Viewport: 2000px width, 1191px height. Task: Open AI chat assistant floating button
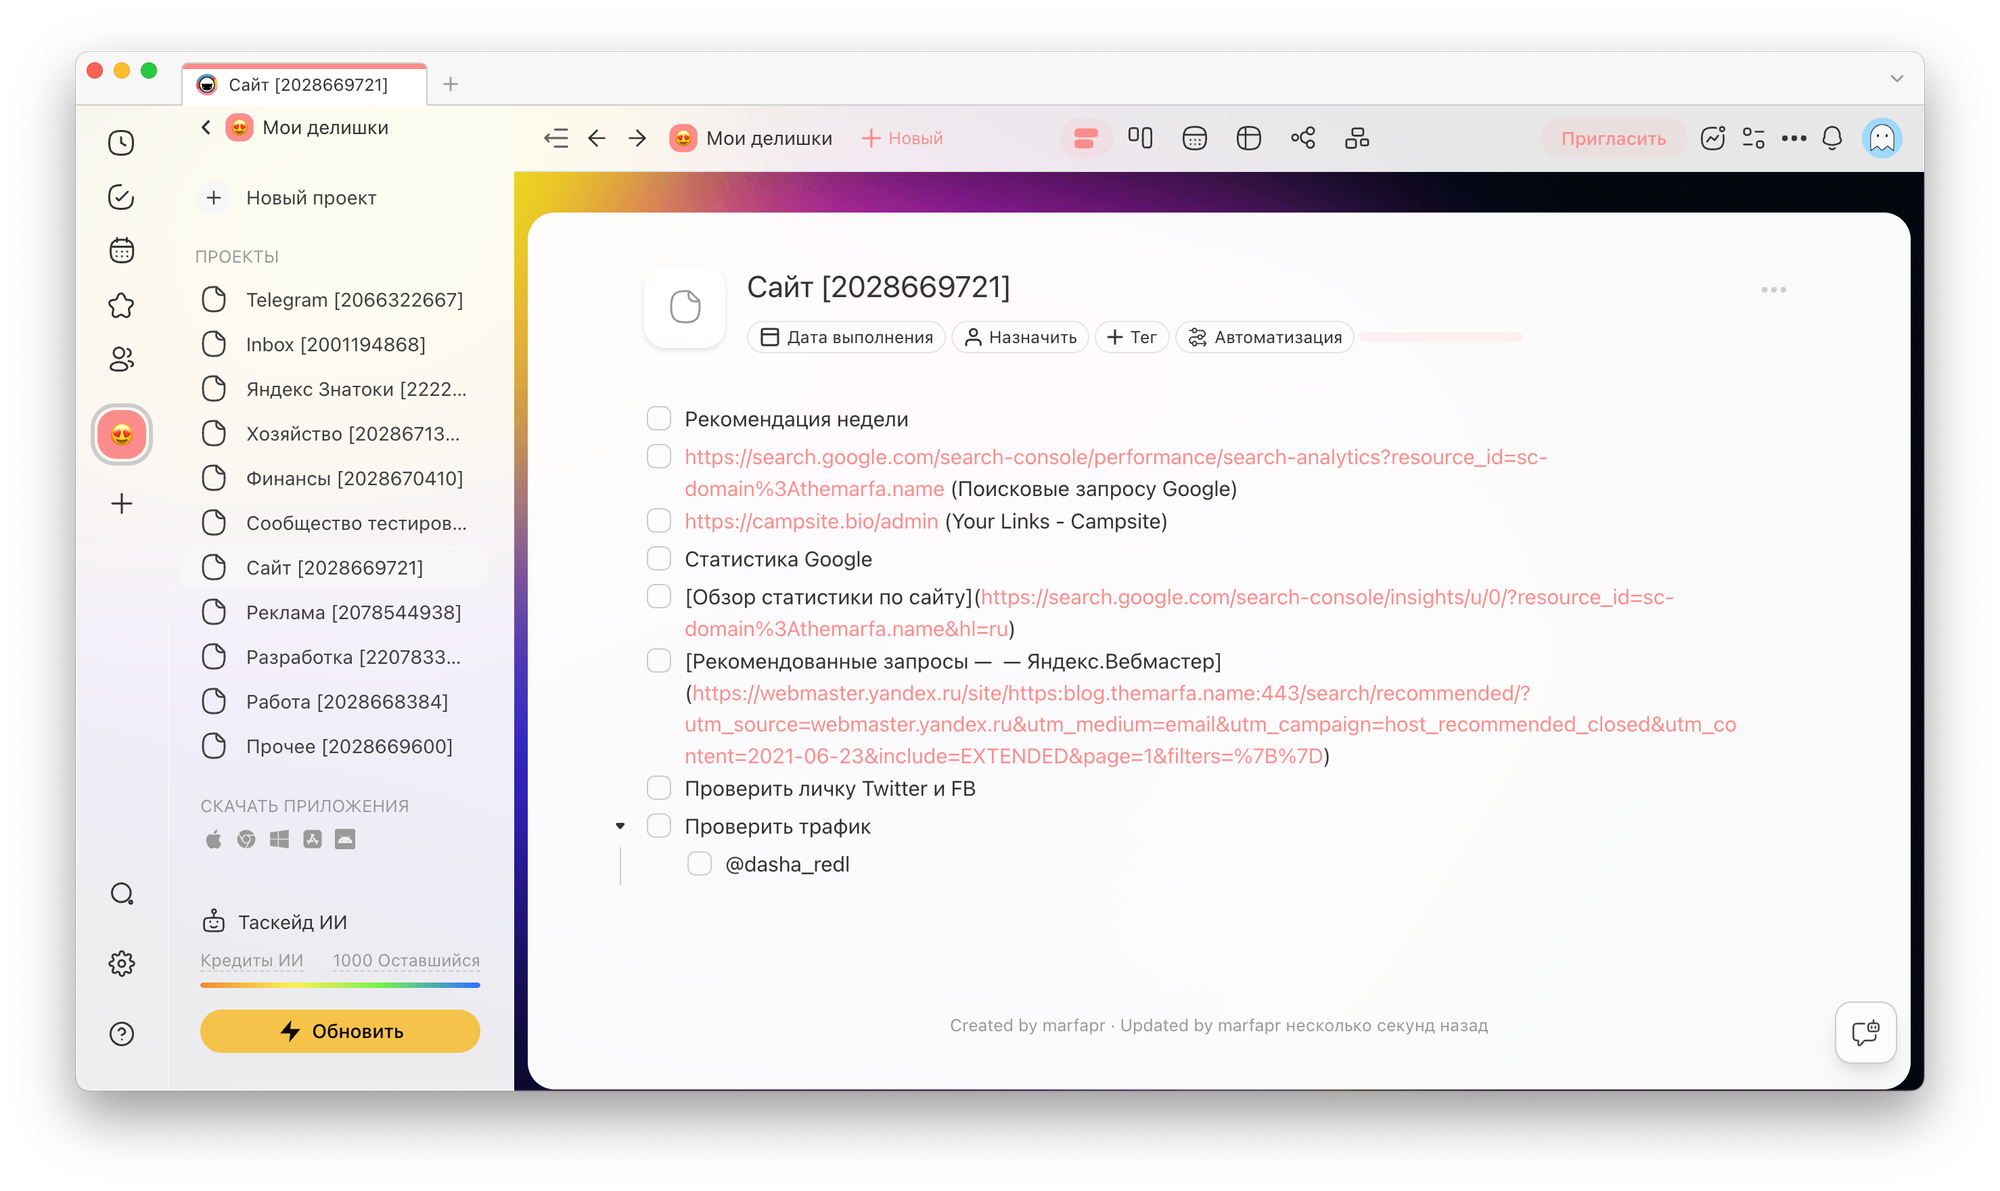(x=1865, y=1032)
